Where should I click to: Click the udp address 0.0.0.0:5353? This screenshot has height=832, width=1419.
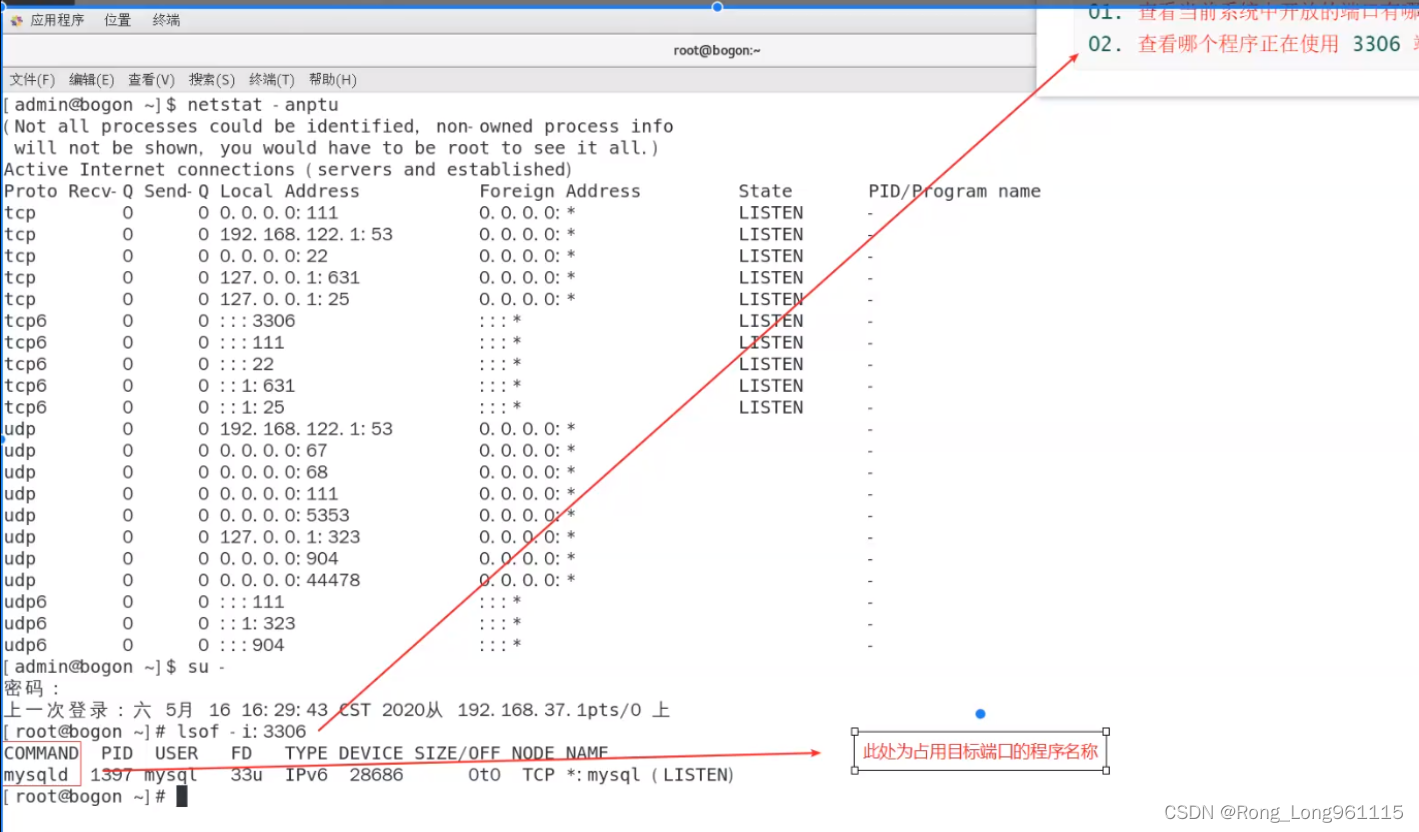pos(285,516)
